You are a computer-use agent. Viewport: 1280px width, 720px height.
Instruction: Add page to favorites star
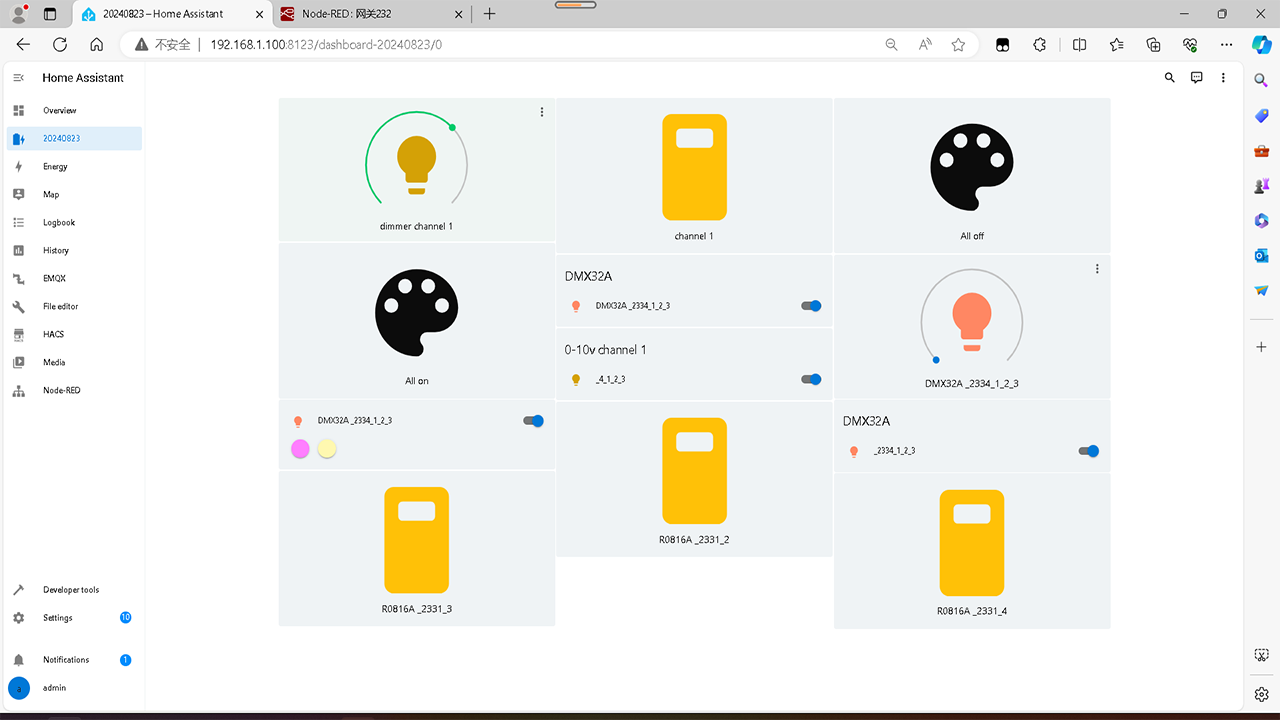[x=958, y=45]
